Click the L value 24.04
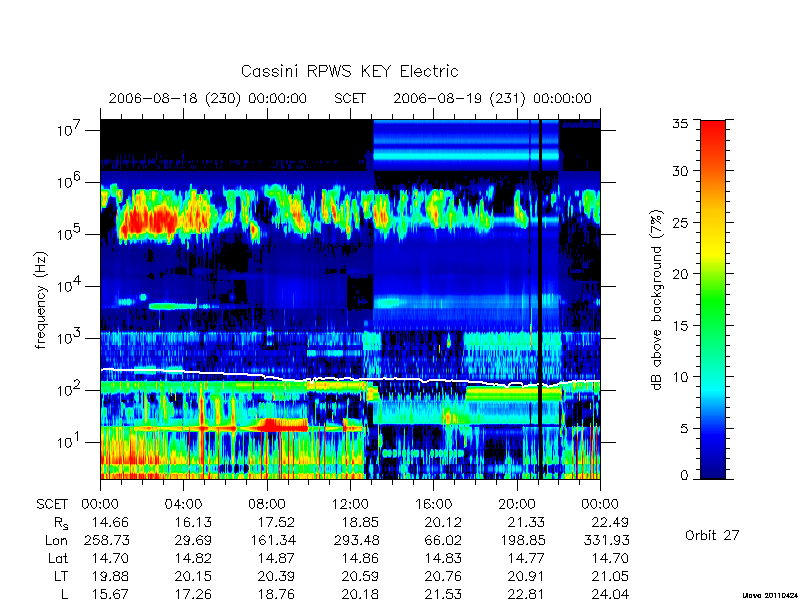This screenshot has width=800, height=600. coord(610,594)
